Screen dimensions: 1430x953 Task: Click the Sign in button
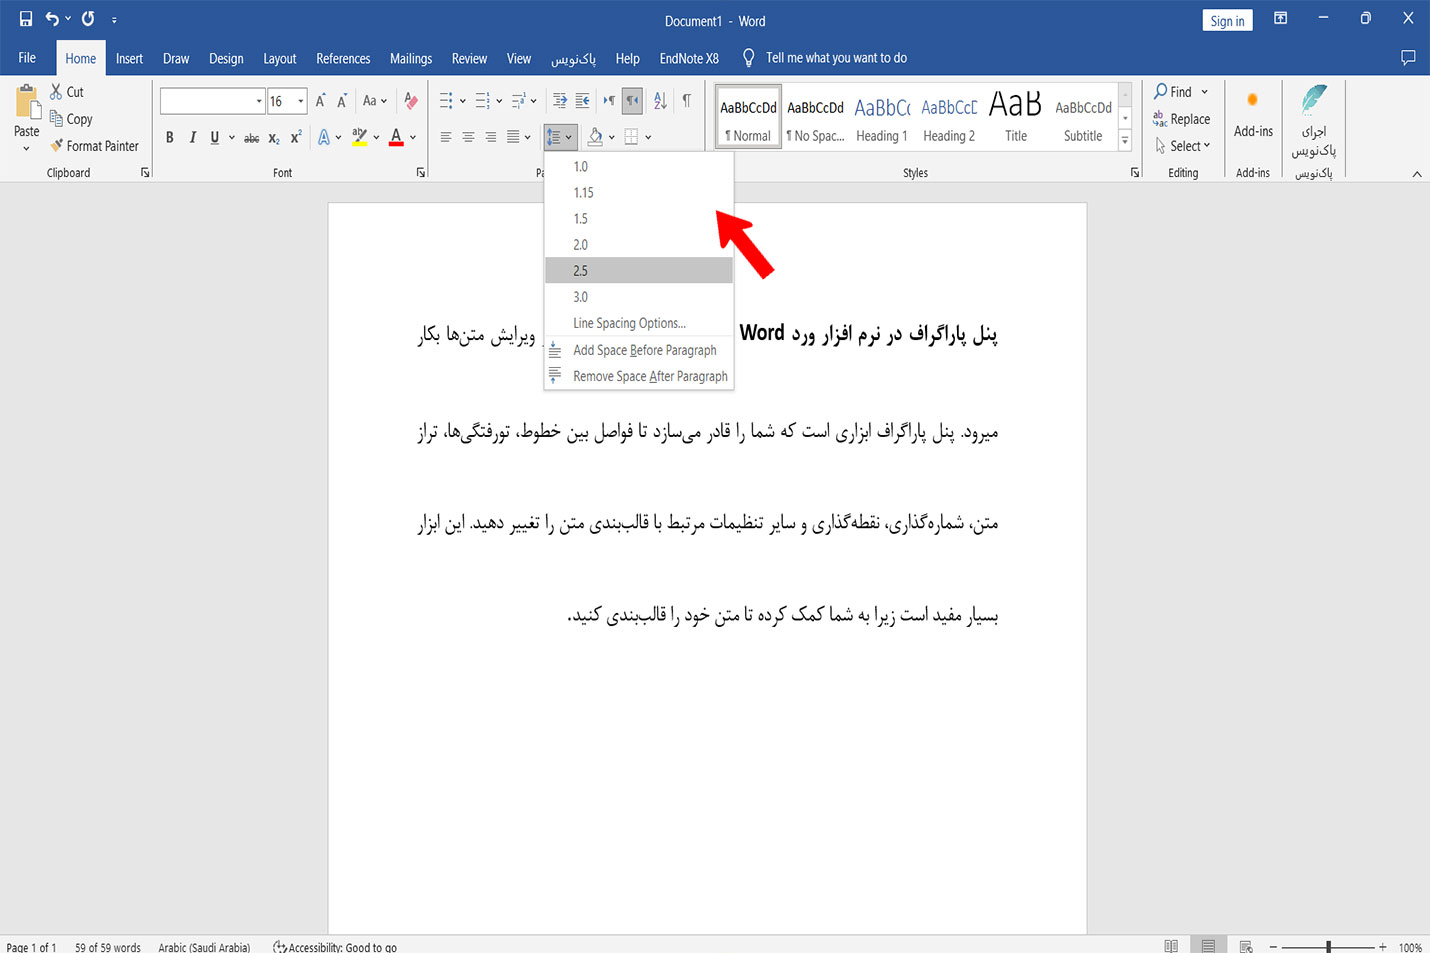tap(1227, 21)
